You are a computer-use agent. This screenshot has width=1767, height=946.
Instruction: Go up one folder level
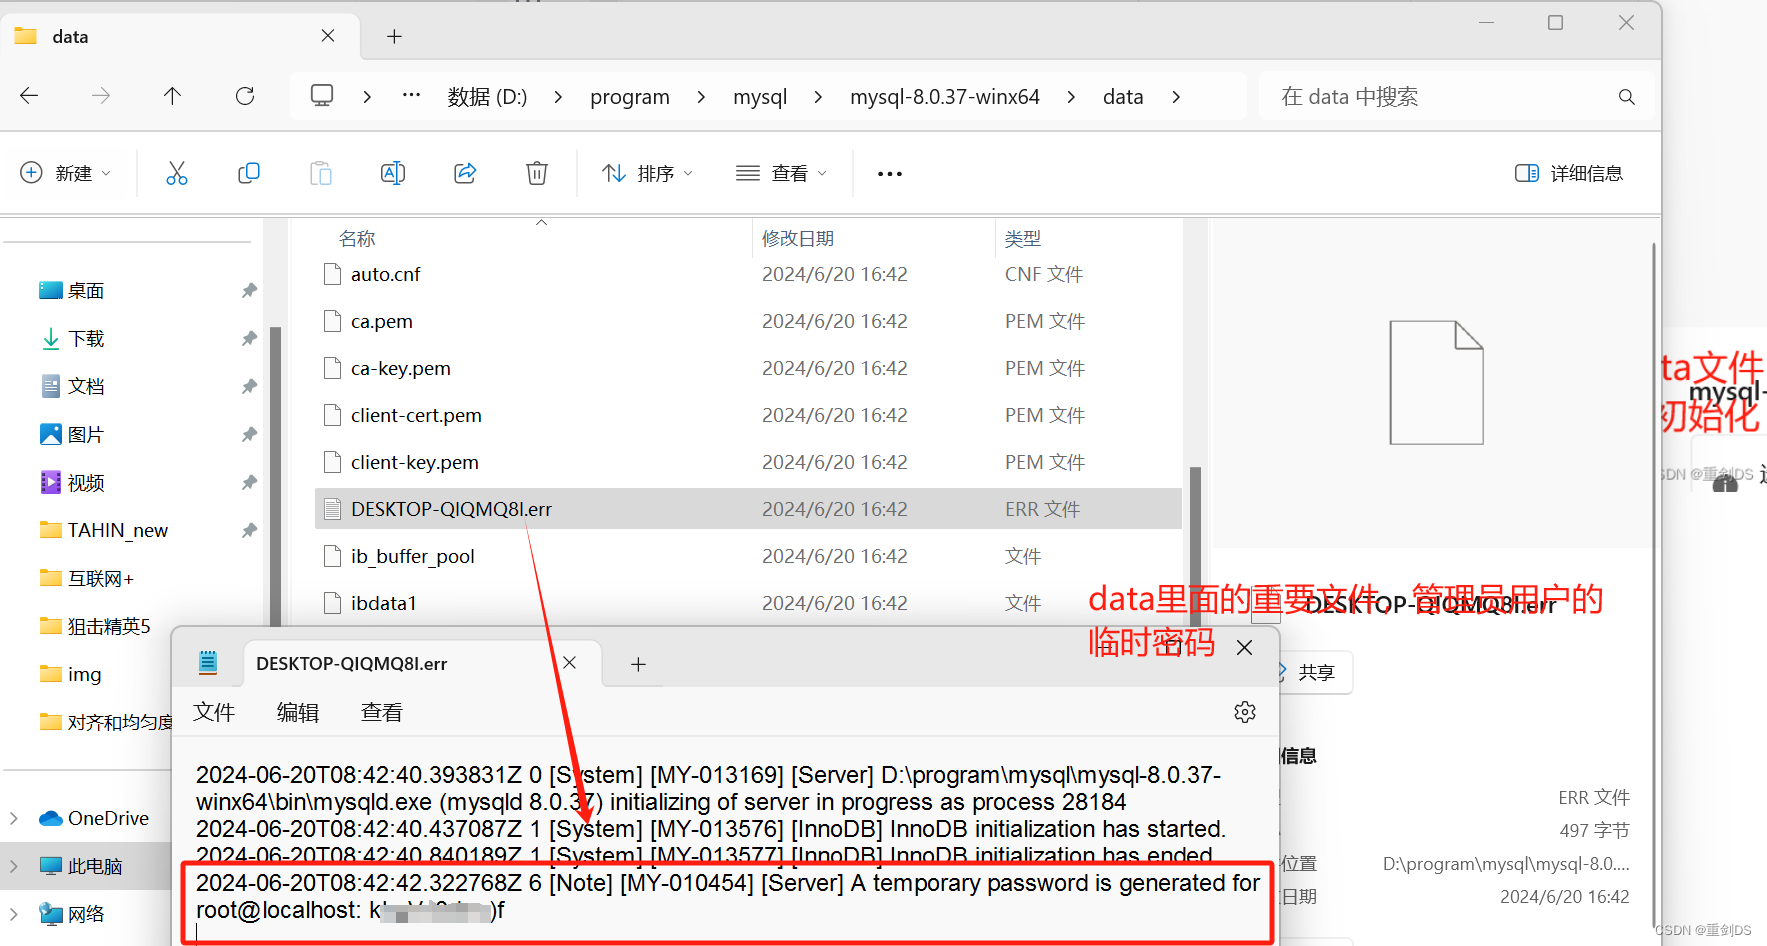pos(172,96)
